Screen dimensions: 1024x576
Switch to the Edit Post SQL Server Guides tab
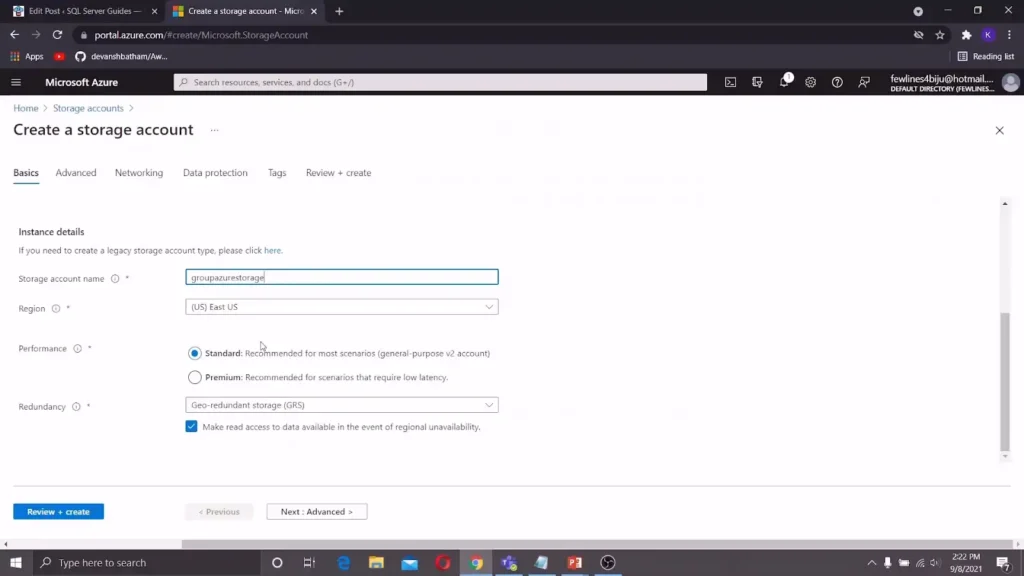tap(85, 11)
